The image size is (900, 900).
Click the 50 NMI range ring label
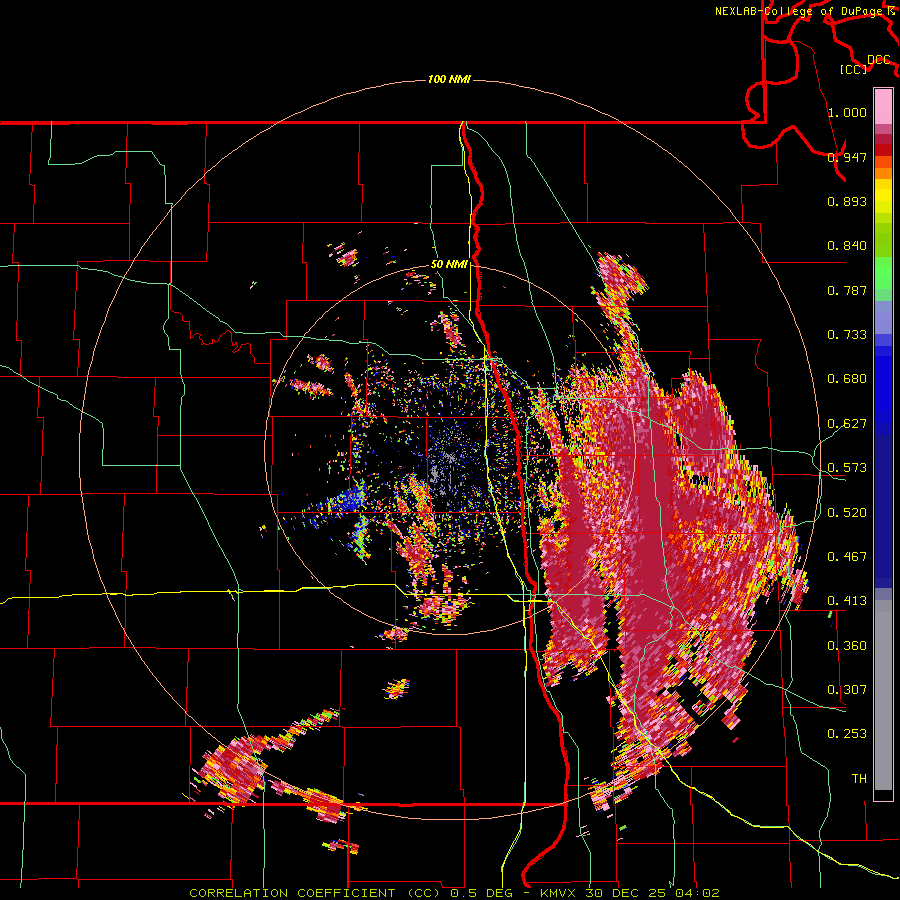pos(449,265)
